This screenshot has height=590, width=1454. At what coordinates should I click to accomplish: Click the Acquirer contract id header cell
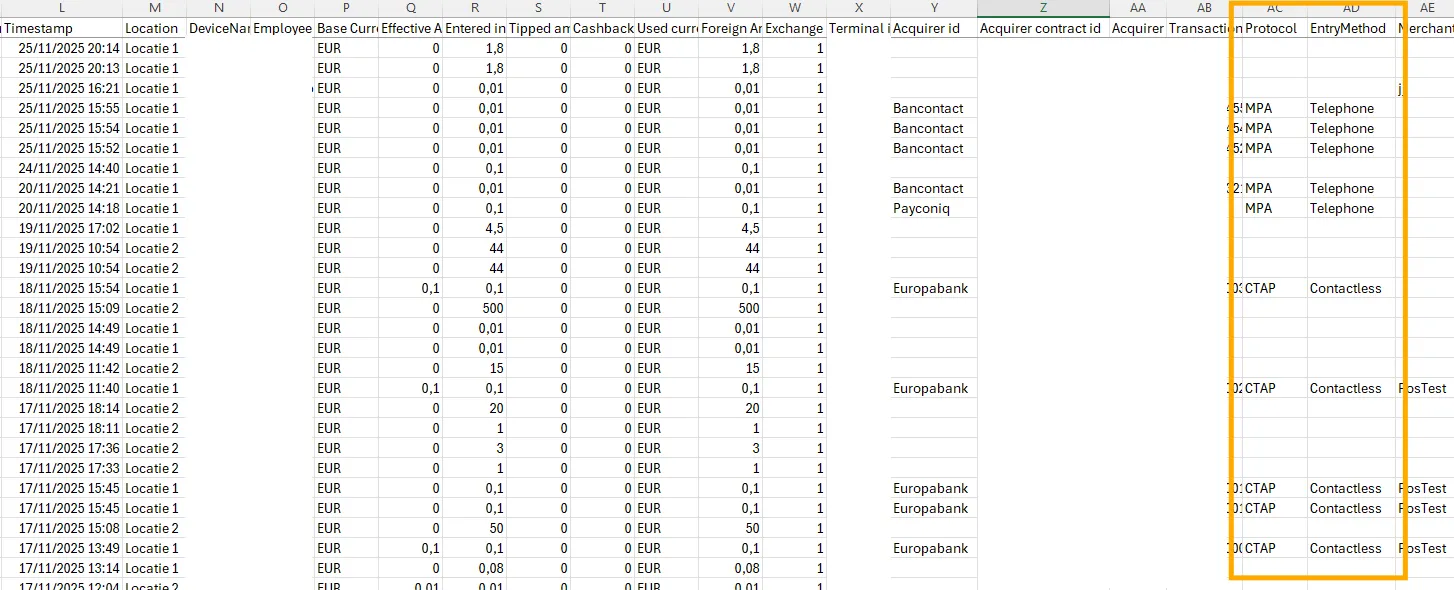[1040, 28]
